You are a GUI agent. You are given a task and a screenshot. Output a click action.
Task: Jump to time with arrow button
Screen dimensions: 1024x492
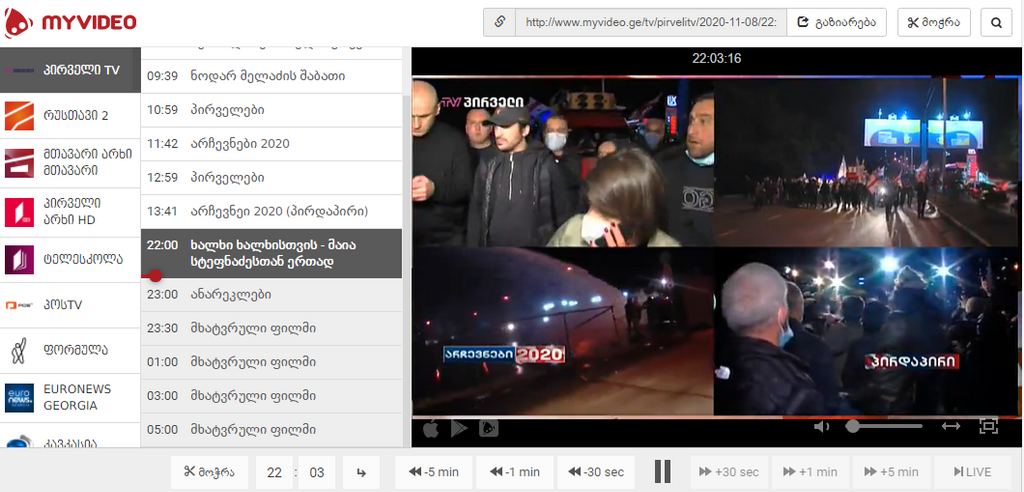point(362,472)
